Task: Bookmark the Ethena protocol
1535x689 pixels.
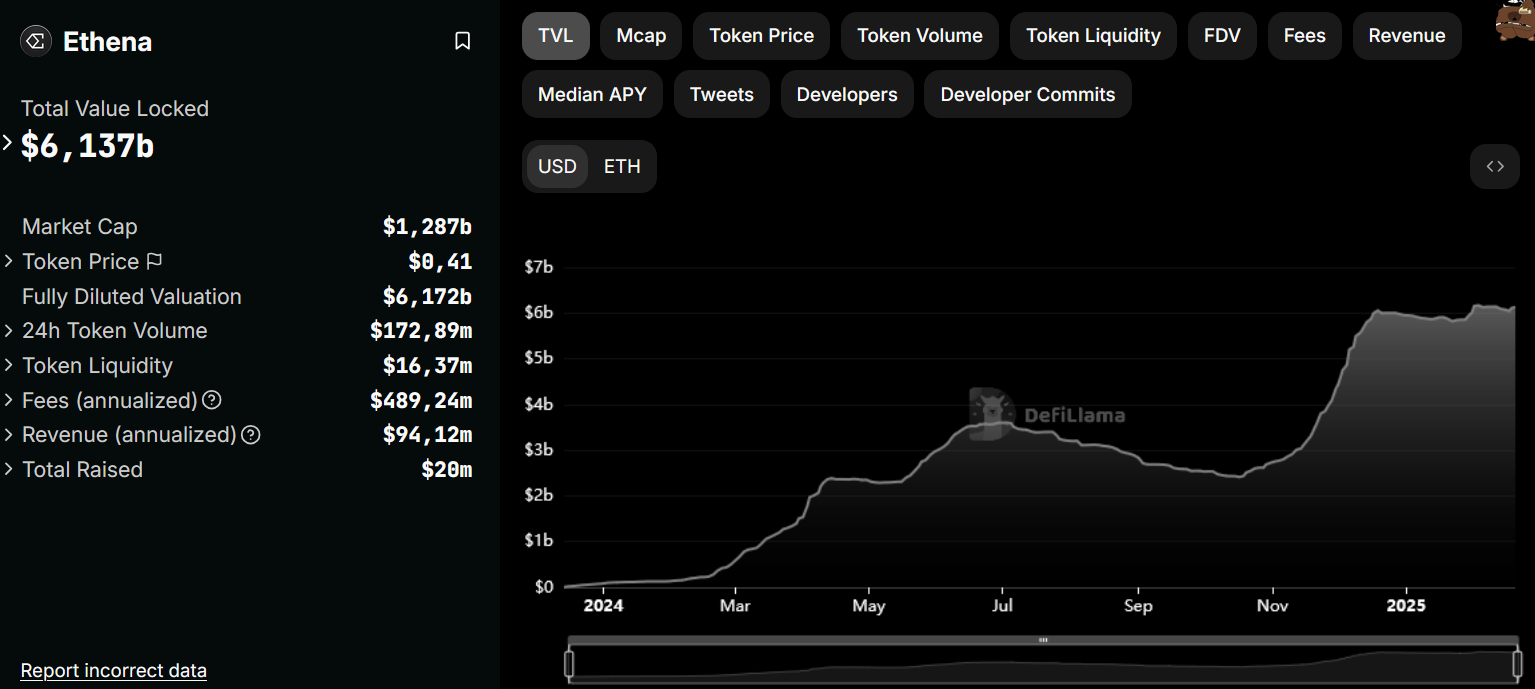Action: (x=462, y=41)
